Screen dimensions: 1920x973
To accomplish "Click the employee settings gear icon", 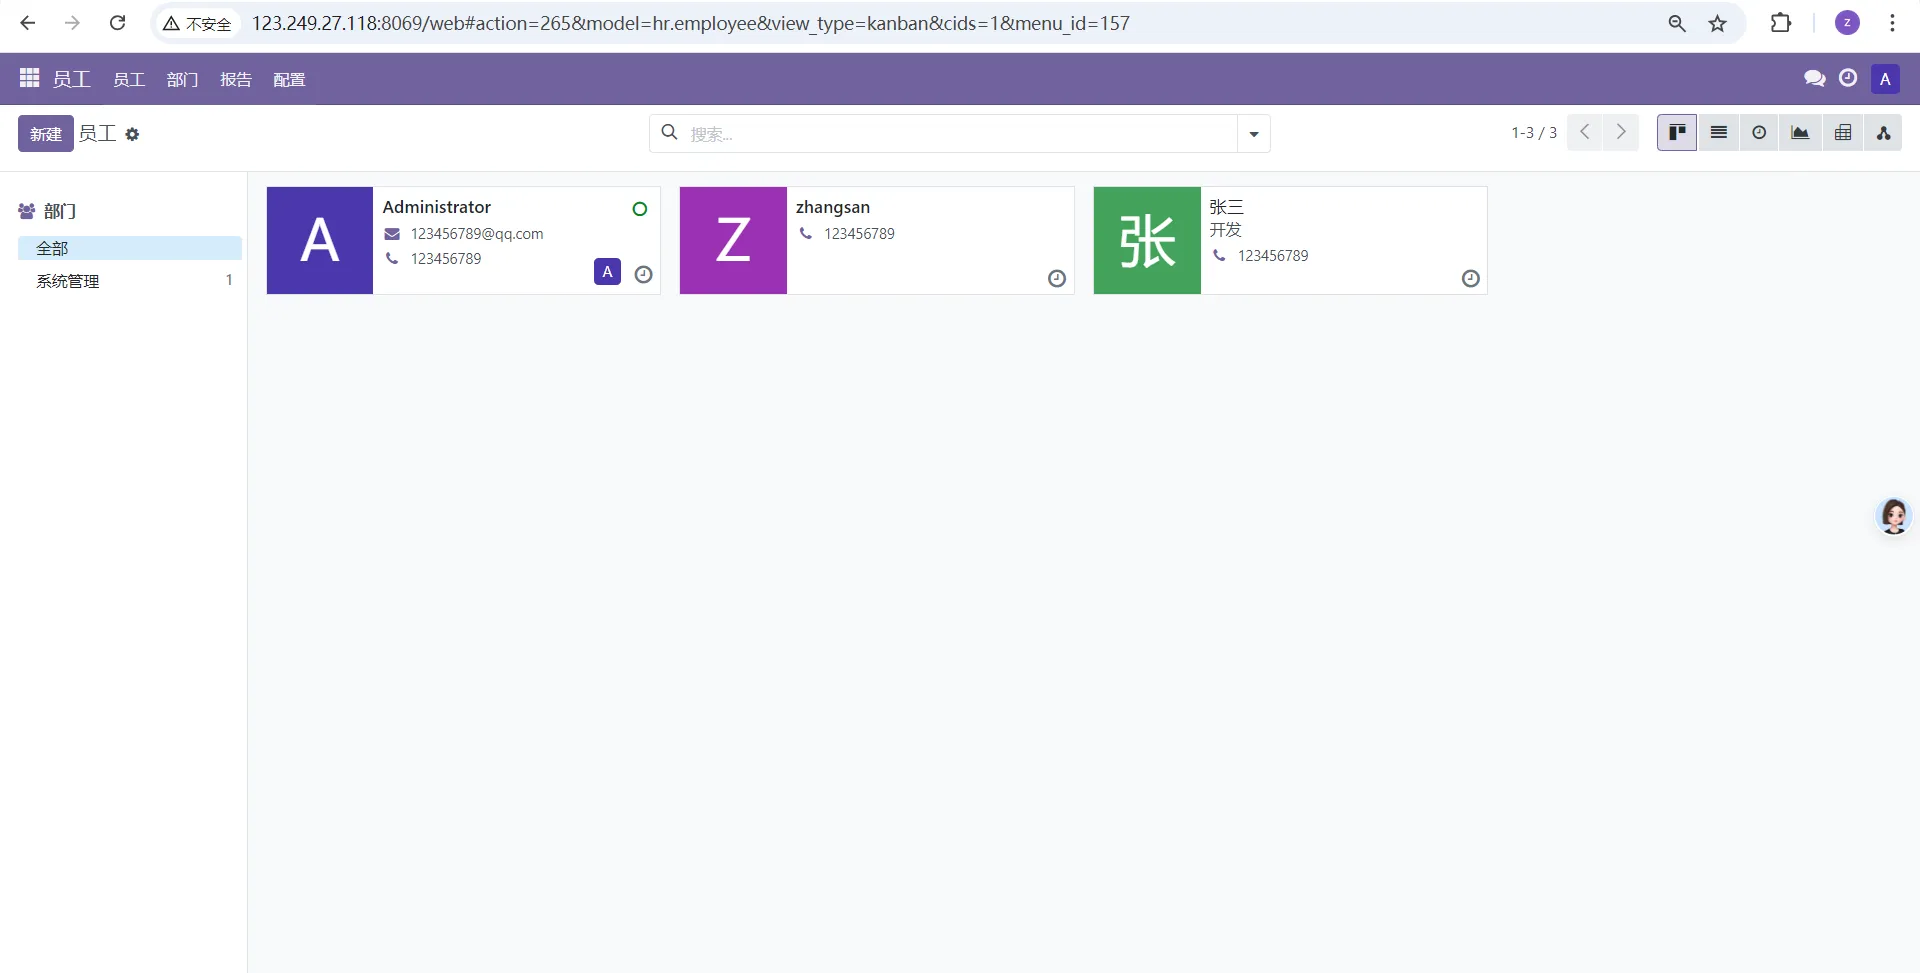I will click(132, 134).
